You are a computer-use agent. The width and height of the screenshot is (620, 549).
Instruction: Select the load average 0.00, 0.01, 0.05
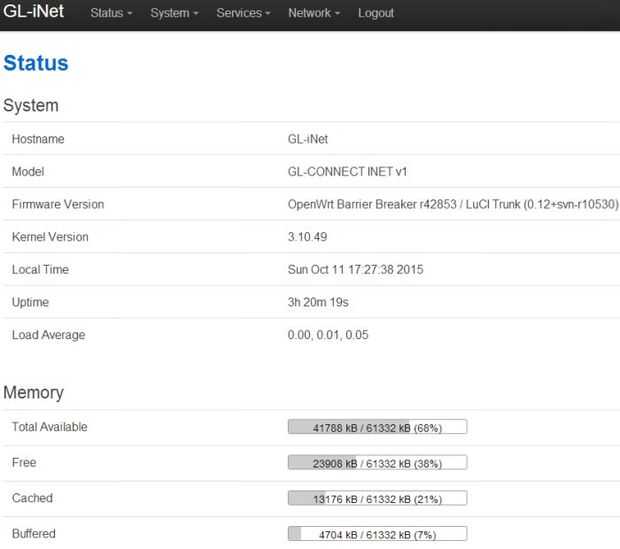click(x=328, y=335)
